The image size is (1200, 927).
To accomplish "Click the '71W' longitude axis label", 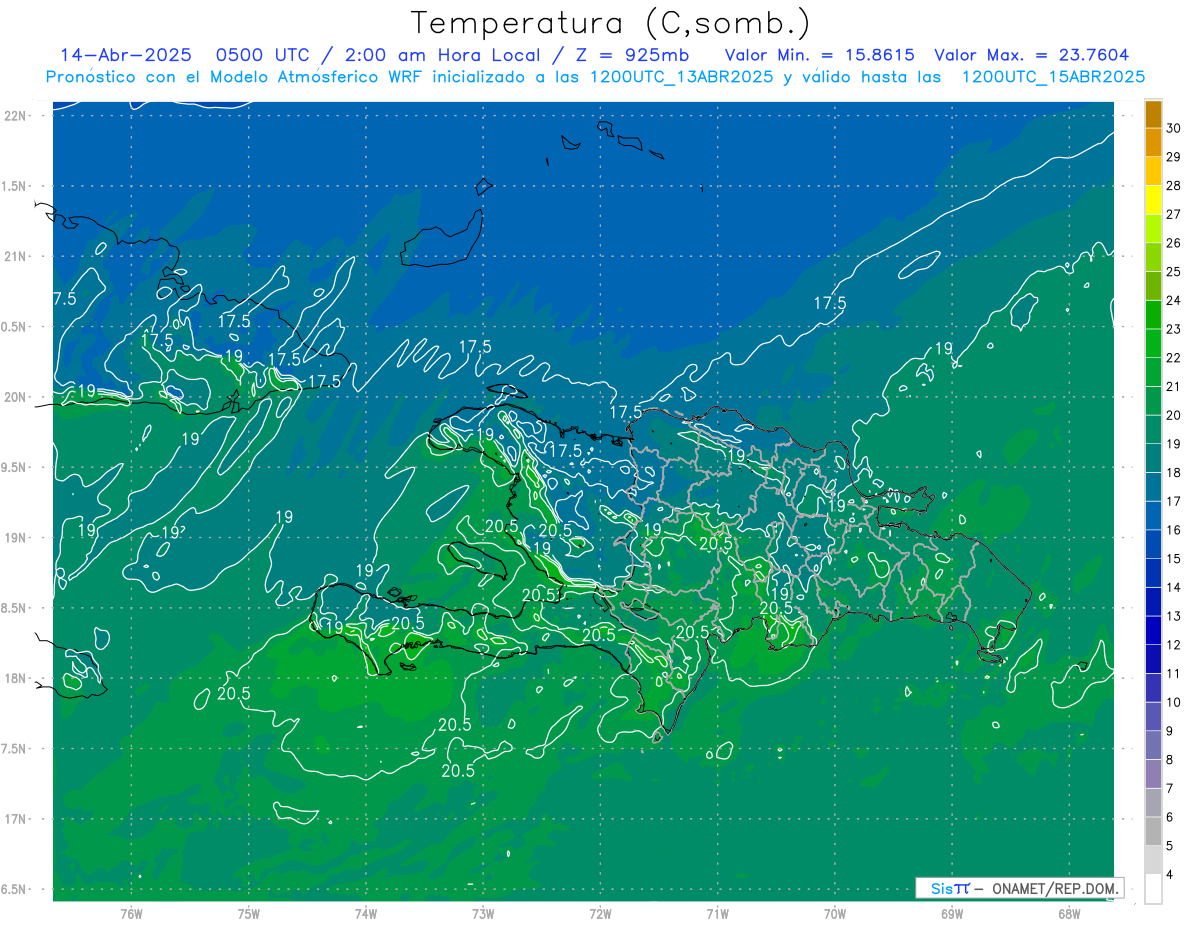I will coord(717,913).
